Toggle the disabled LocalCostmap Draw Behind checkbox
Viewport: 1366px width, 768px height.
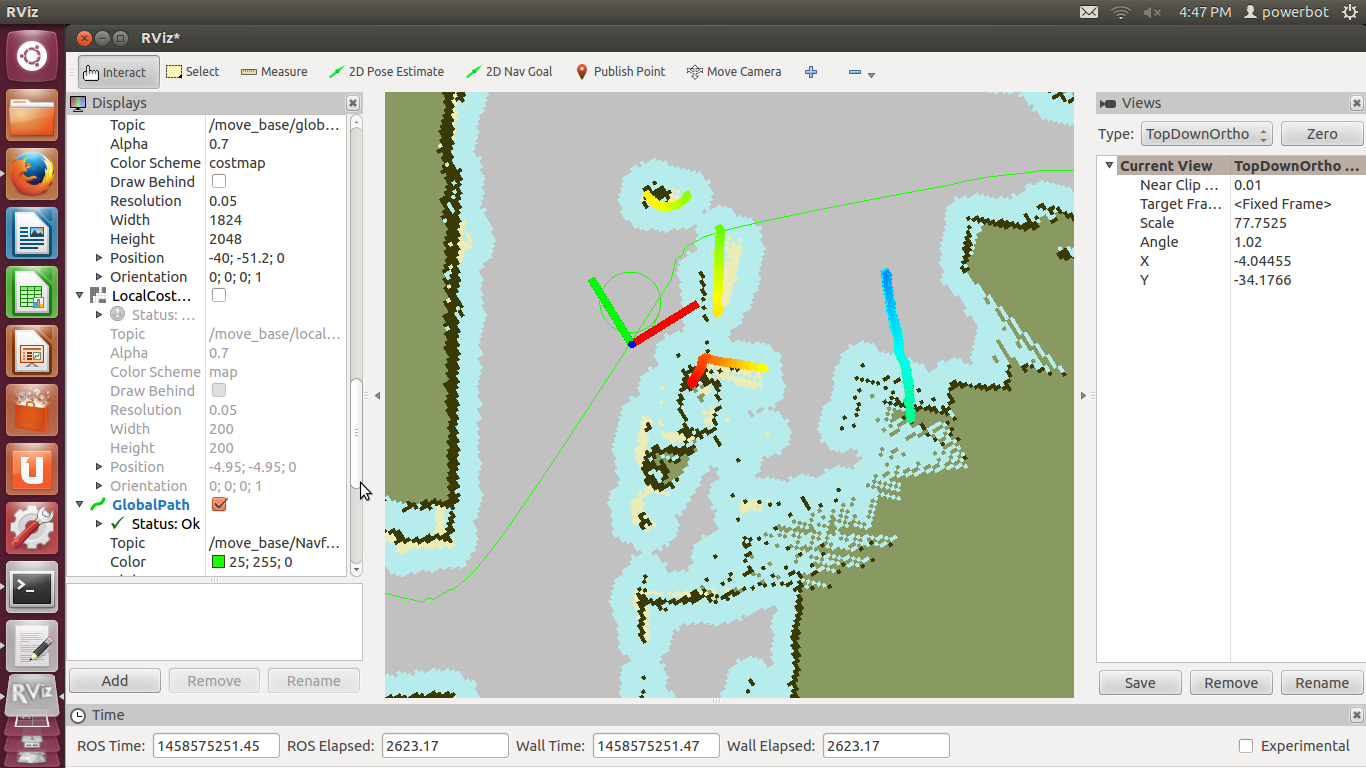(x=219, y=391)
